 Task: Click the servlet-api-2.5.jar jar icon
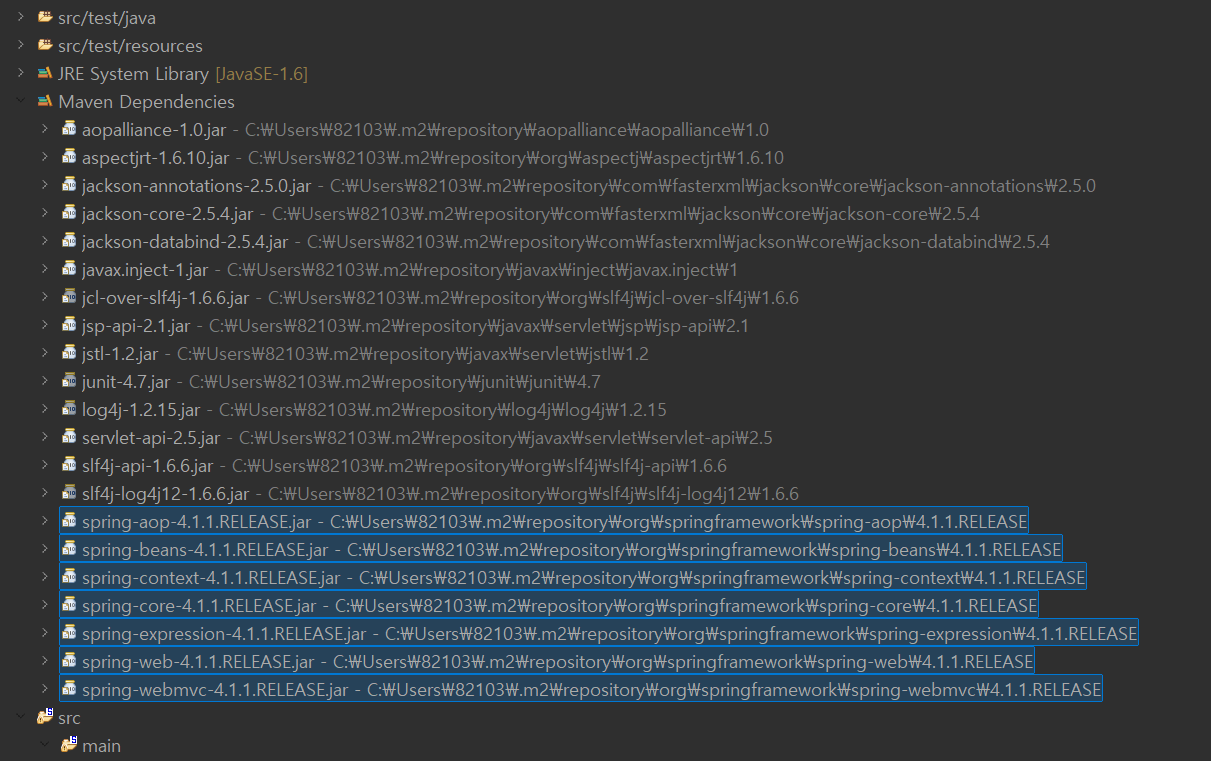[x=69, y=437]
